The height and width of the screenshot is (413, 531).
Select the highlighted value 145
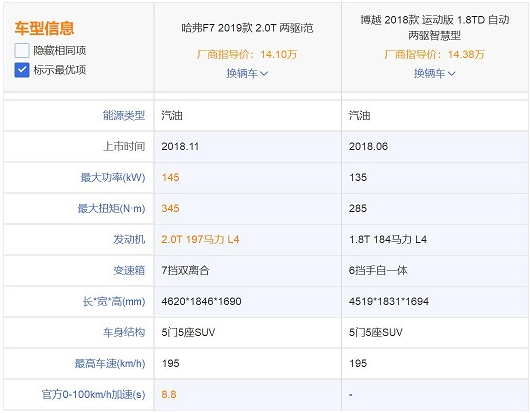pyautogui.click(x=170, y=177)
